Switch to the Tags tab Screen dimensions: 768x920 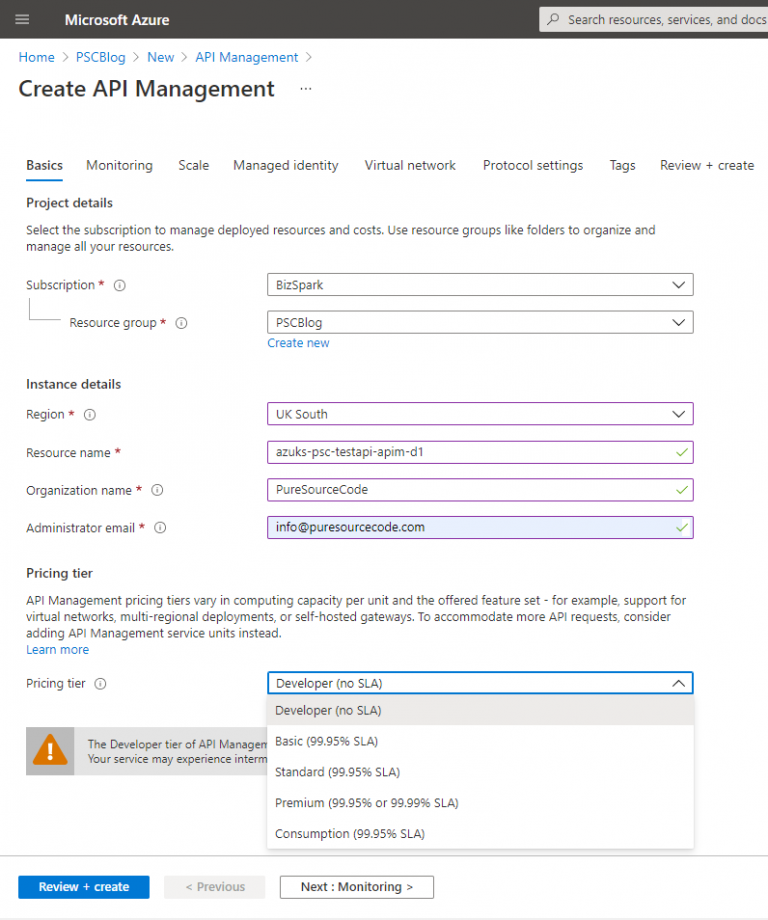coord(622,165)
